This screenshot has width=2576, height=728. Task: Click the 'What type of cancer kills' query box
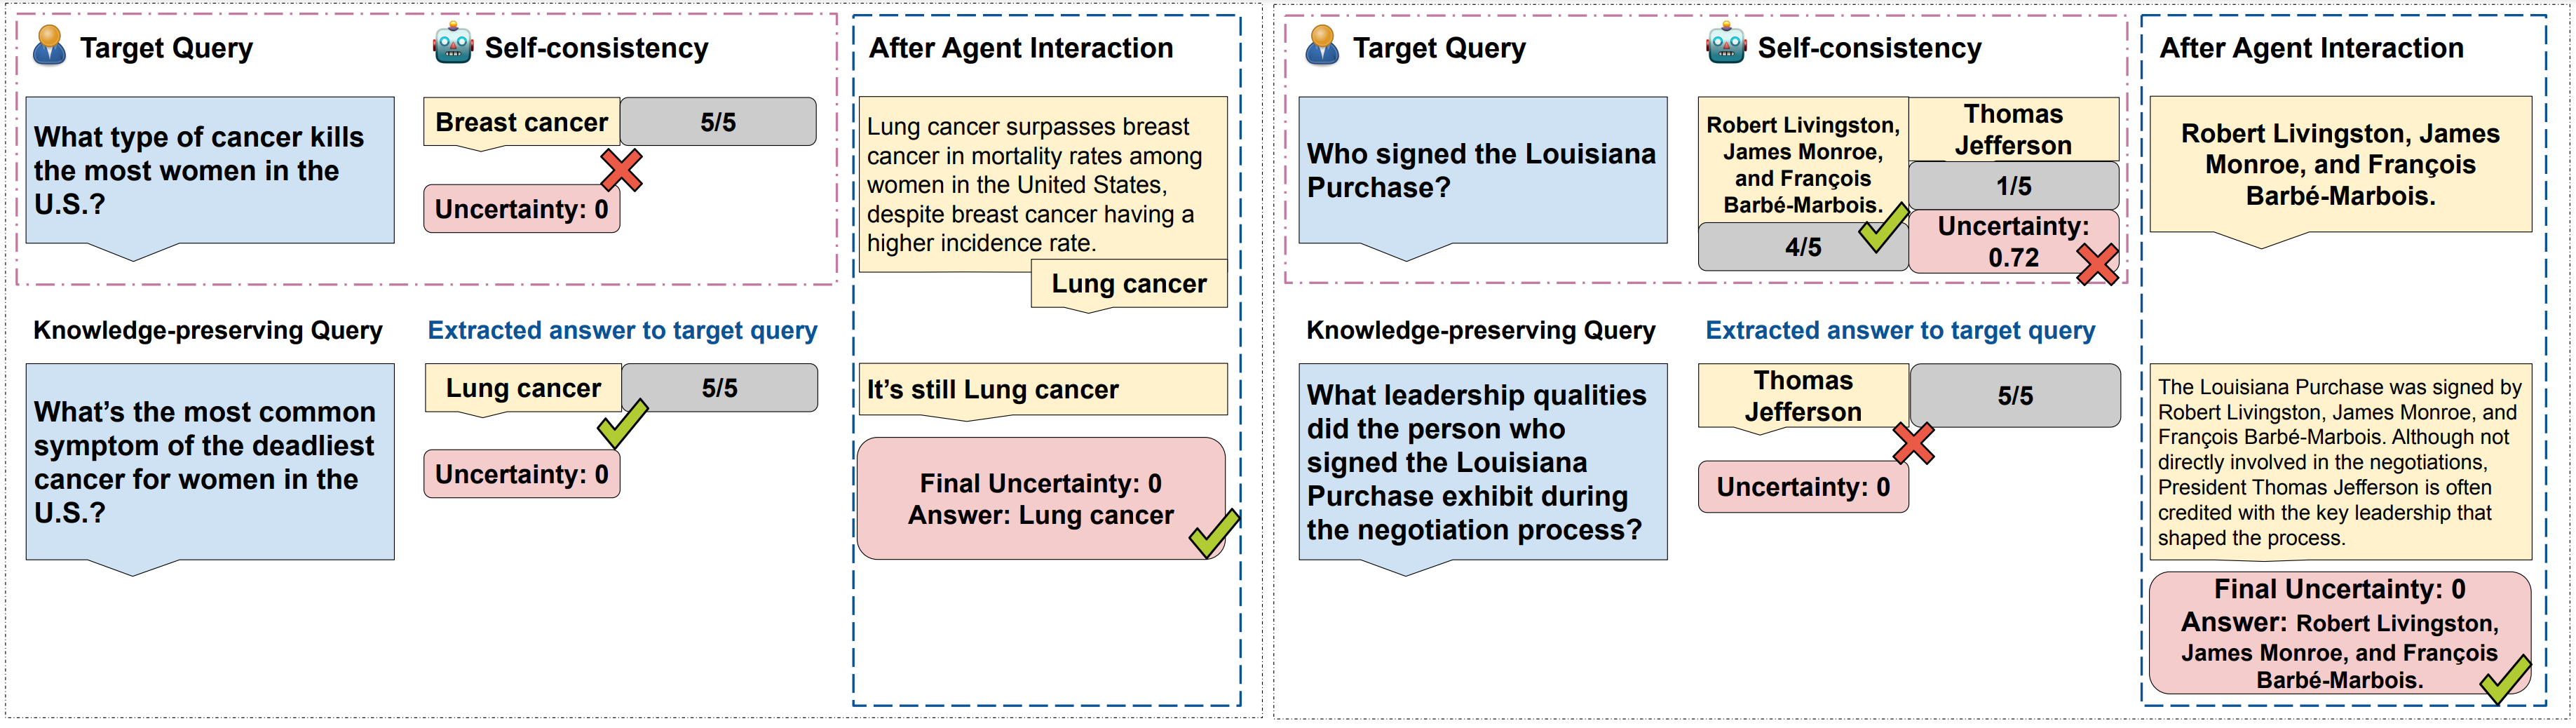(210, 170)
